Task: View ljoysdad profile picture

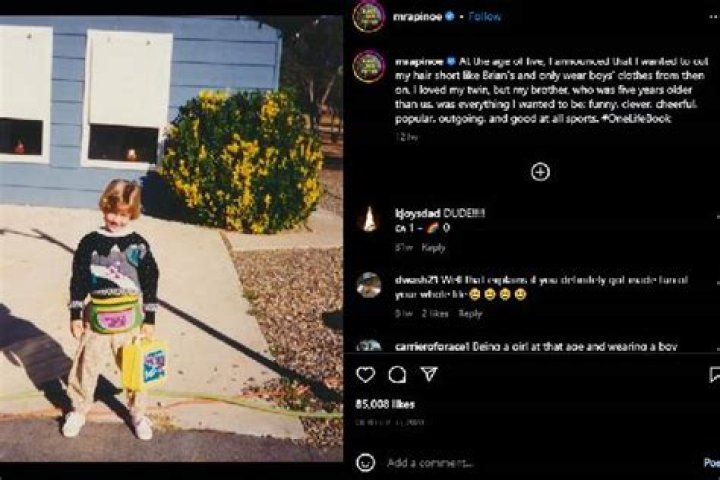Action: pos(369,219)
